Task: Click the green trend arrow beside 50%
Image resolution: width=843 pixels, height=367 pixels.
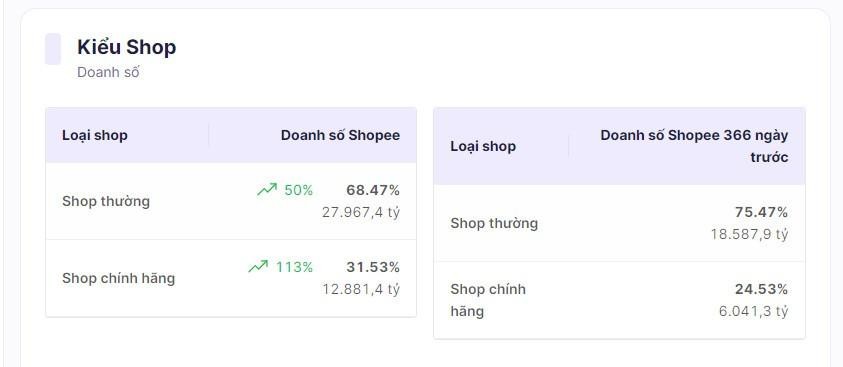Action: point(267,190)
